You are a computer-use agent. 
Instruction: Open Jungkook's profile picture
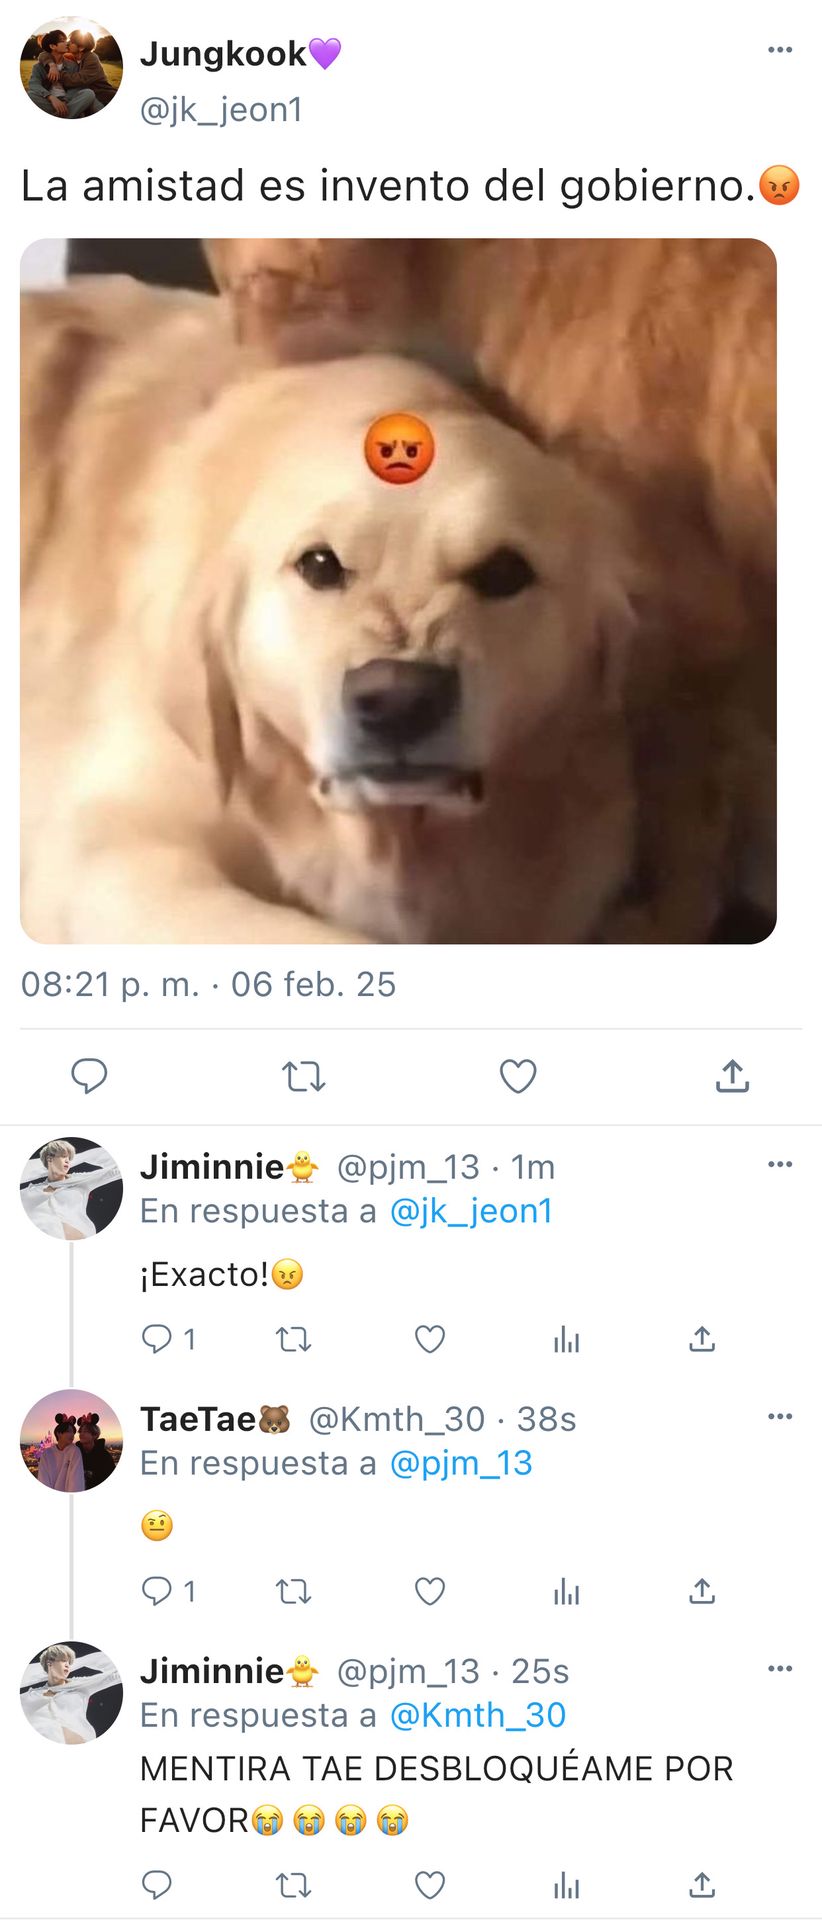[71, 67]
